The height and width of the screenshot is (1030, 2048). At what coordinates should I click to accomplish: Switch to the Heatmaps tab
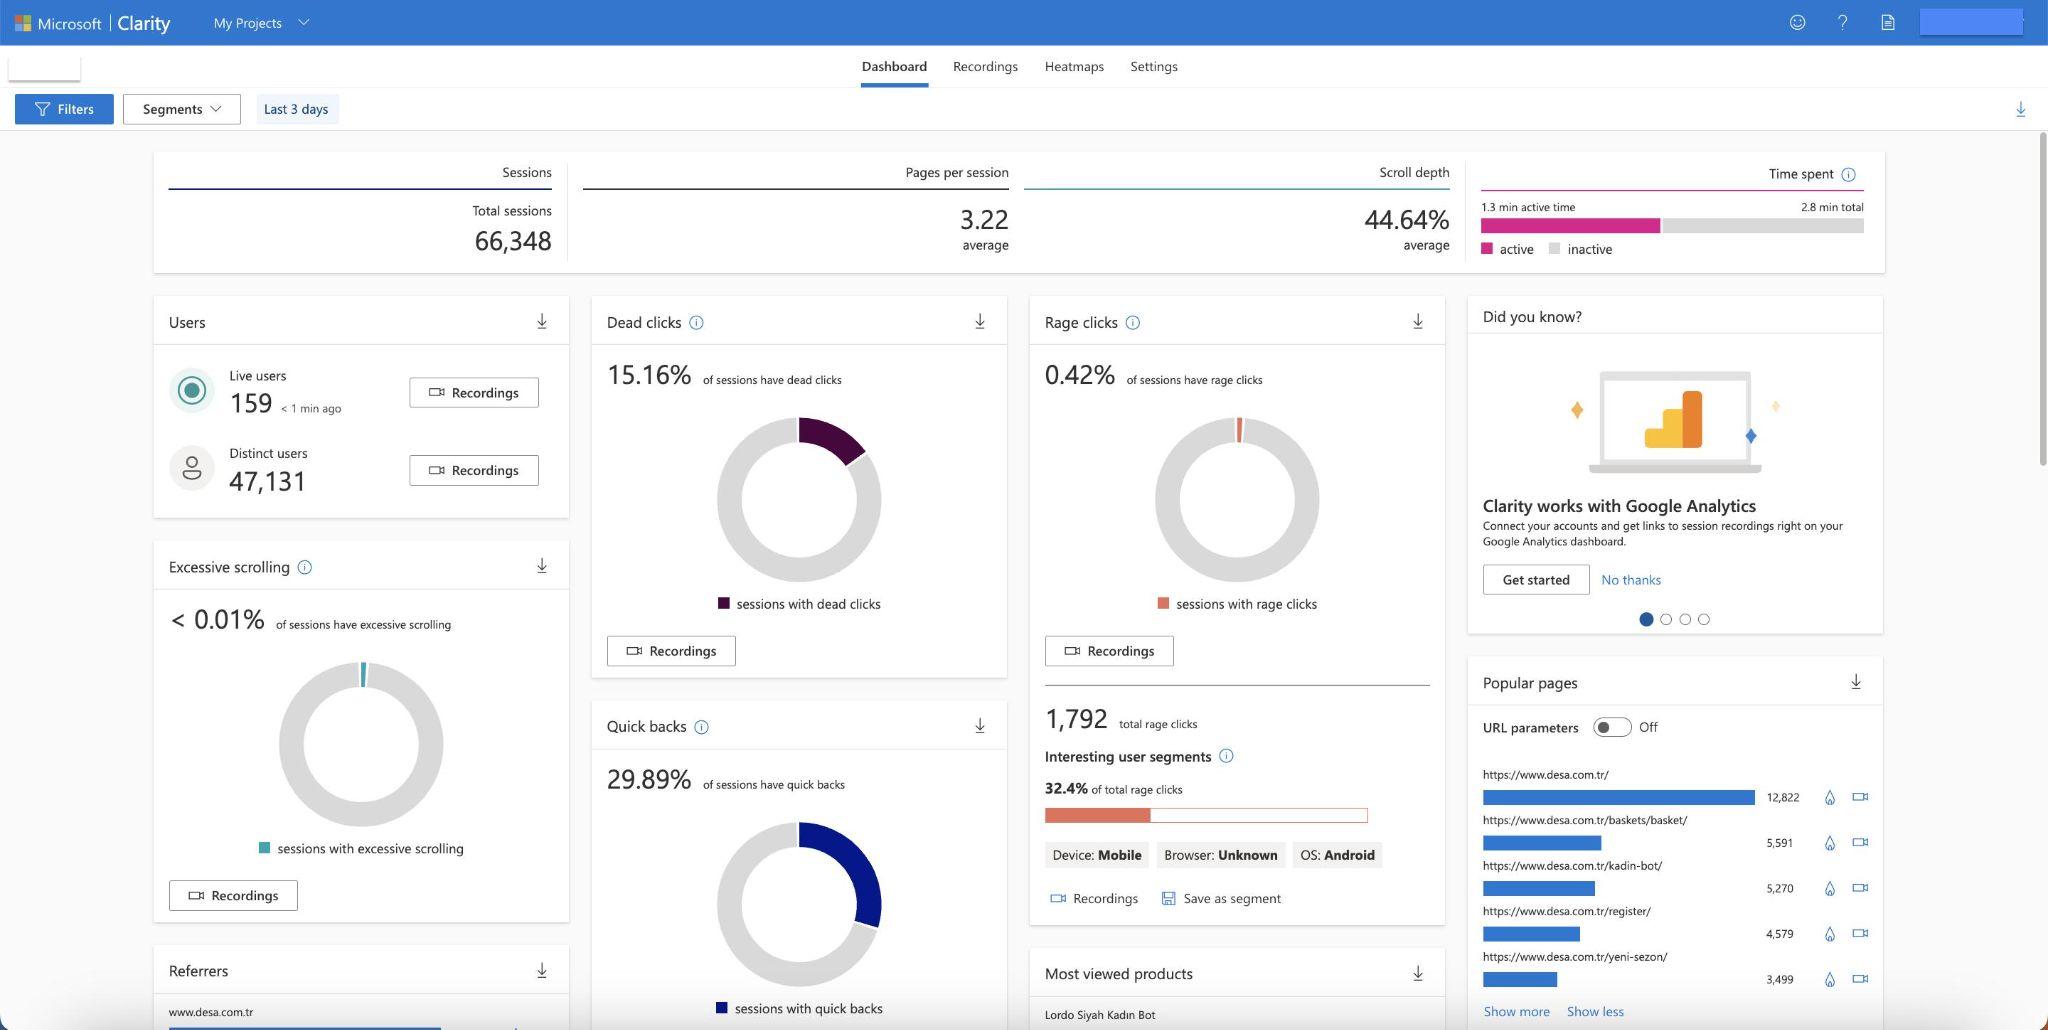[x=1074, y=66]
